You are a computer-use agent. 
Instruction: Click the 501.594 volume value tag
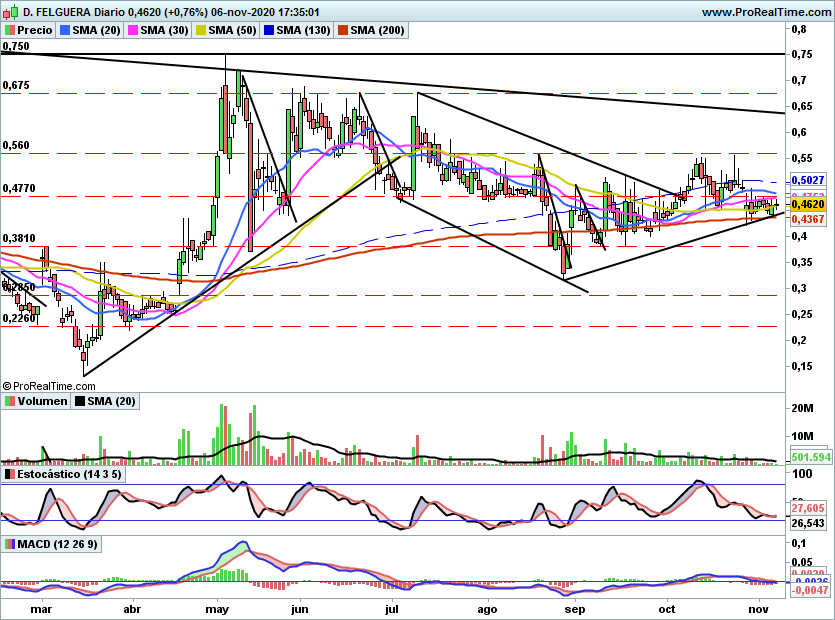pos(811,457)
